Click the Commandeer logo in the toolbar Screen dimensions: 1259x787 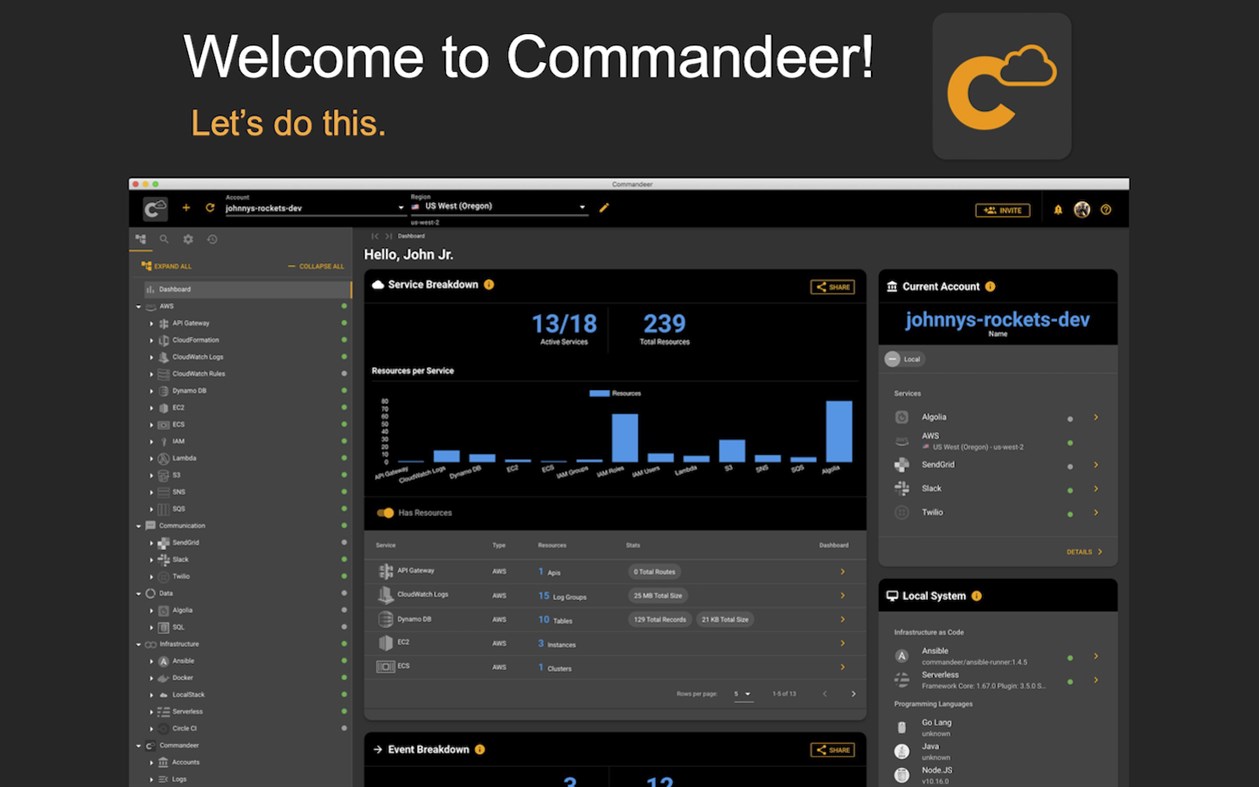coord(155,209)
